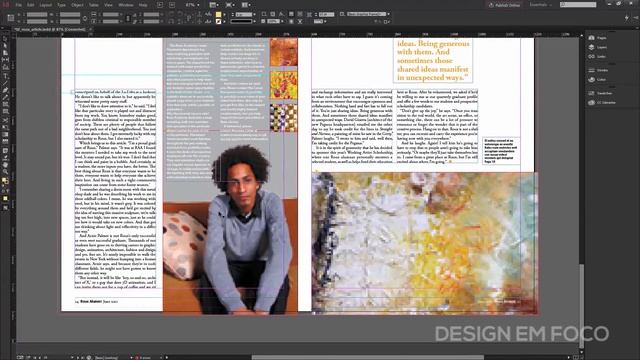Click the vertical scrollbar thumb
This screenshot has height=360, width=640.
coord(582,306)
